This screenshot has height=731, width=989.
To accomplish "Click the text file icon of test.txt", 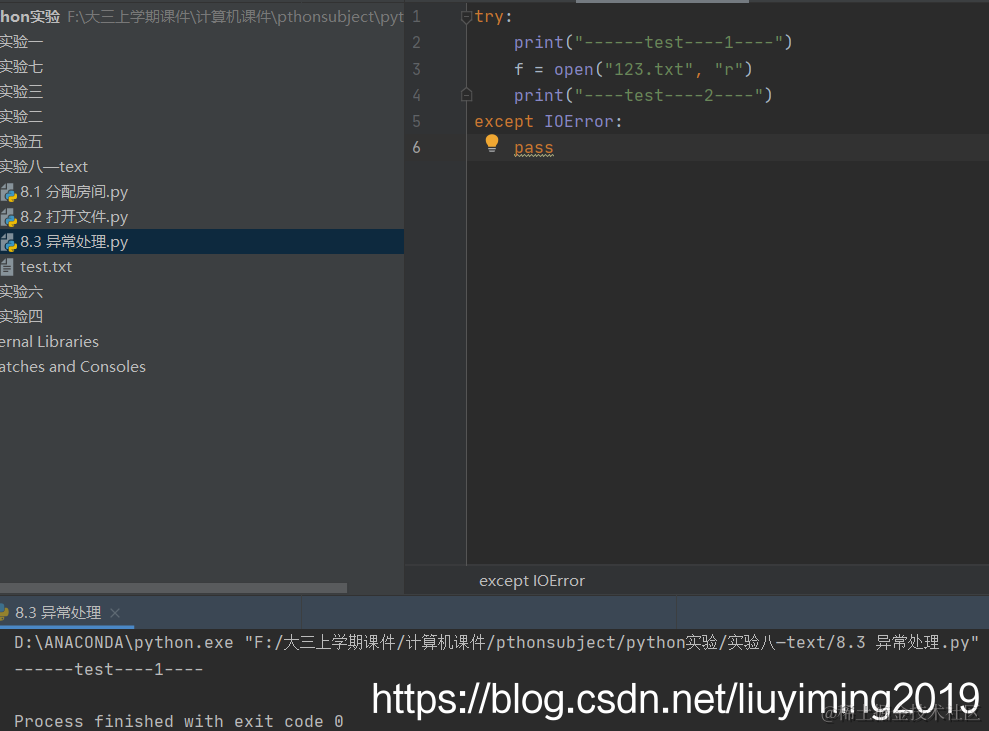I will 7,267.
